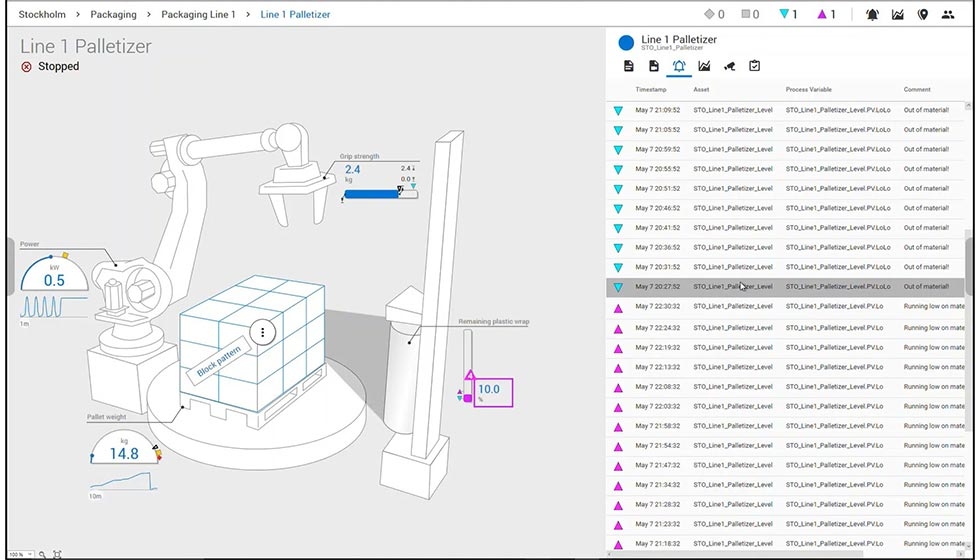Viewport: 980px width, 560px height.
Task: Click the fit-to-screen icon at bottom left
Action: click(x=57, y=554)
